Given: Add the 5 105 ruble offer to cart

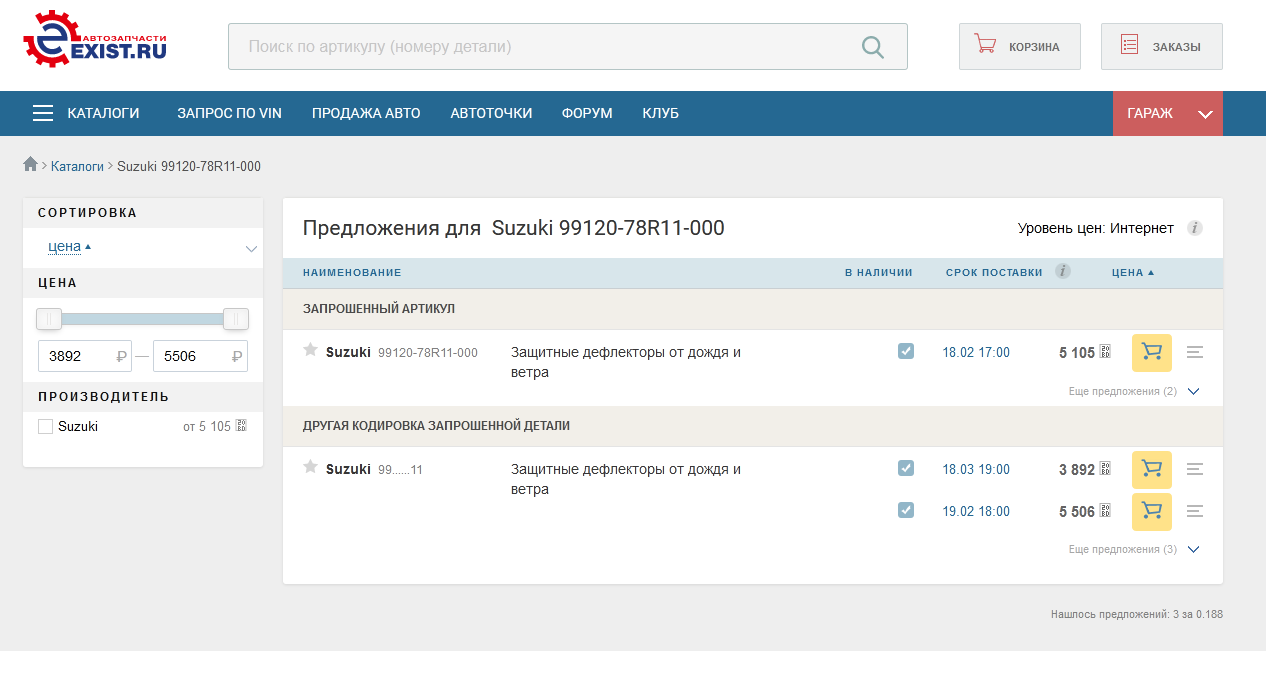Looking at the screenshot, I should (x=1151, y=353).
